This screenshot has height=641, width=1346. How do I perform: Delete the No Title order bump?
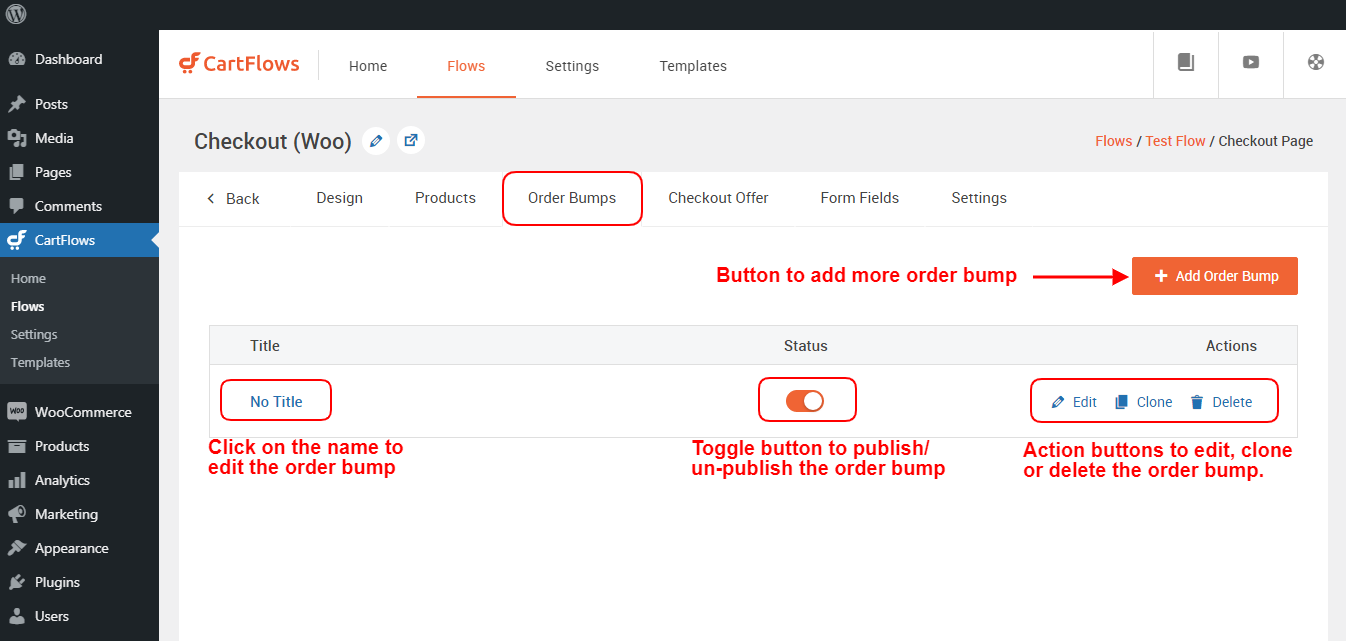(x=1221, y=402)
